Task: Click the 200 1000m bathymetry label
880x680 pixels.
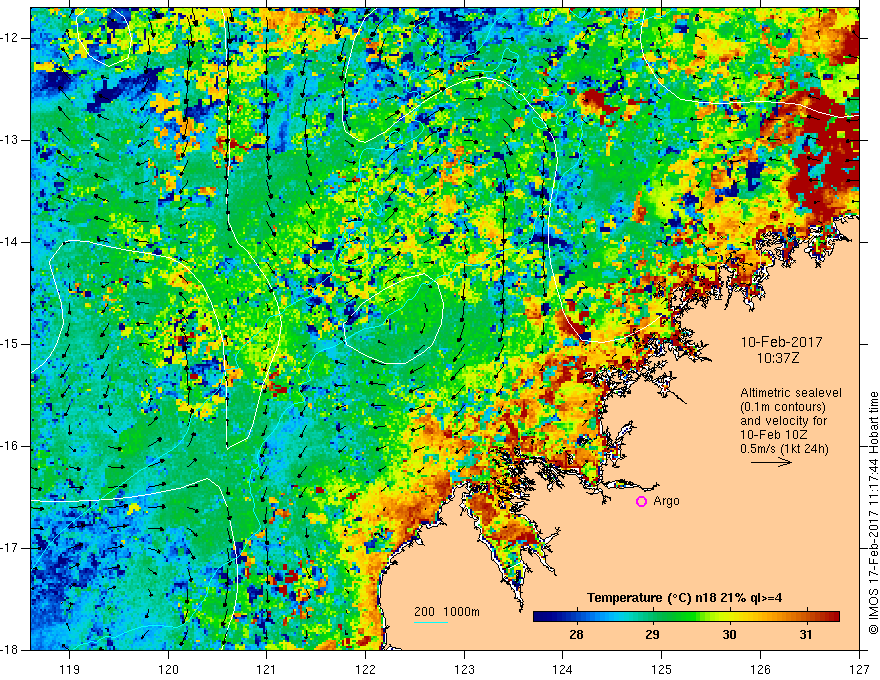Action: tap(447, 612)
